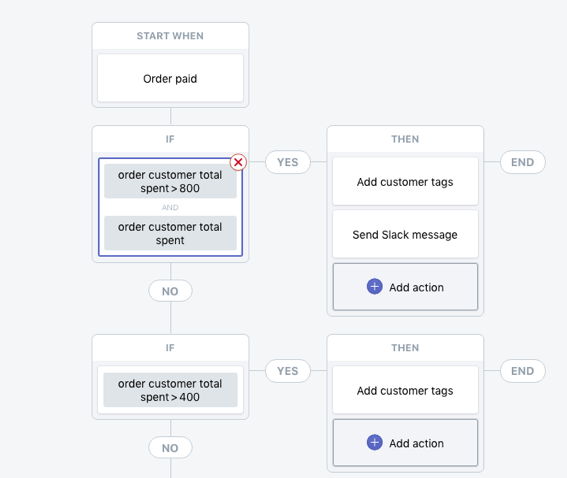Image resolution: width=567 pixels, height=478 pixels.
Task: Select the total spent > 400 condition
Action: [170, 390]
